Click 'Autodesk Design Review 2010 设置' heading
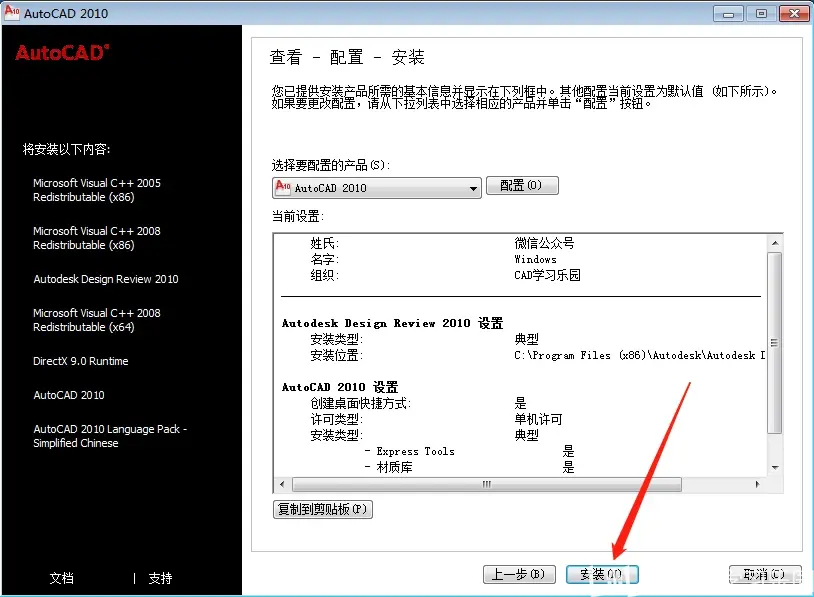Screen dimensions: 814x597 [392, 323]
